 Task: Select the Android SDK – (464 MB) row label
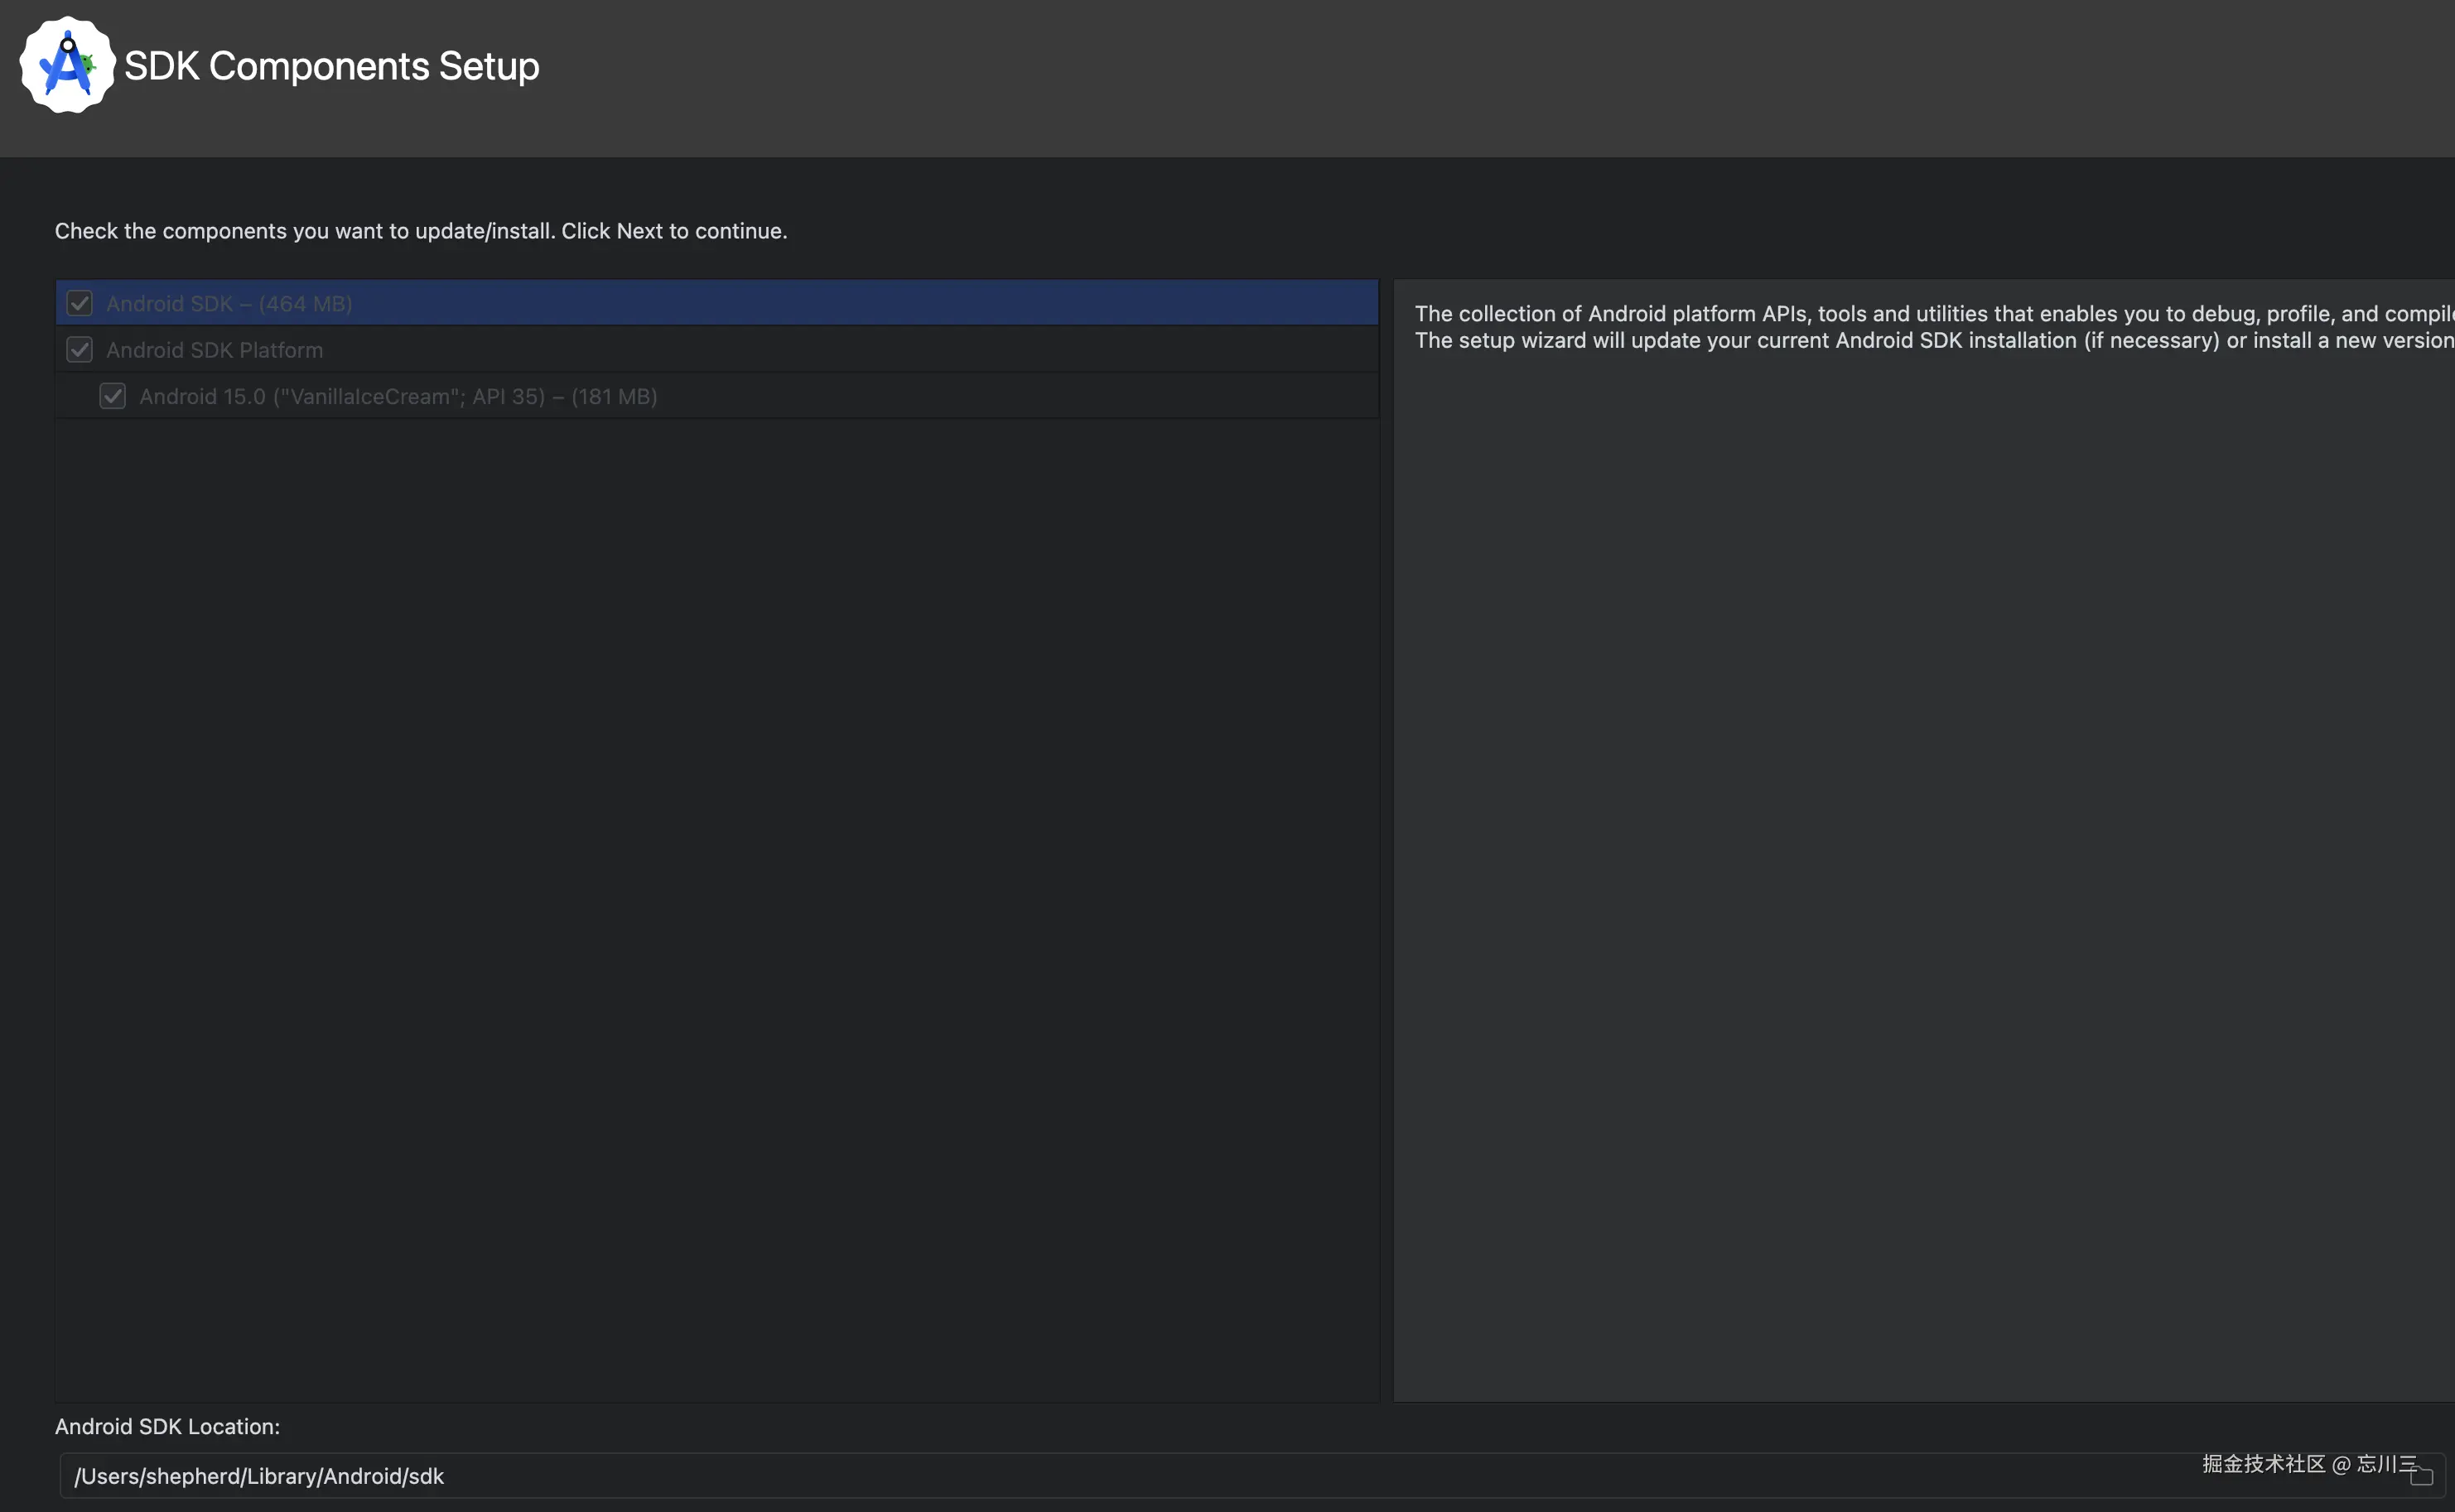click(229, 304)
